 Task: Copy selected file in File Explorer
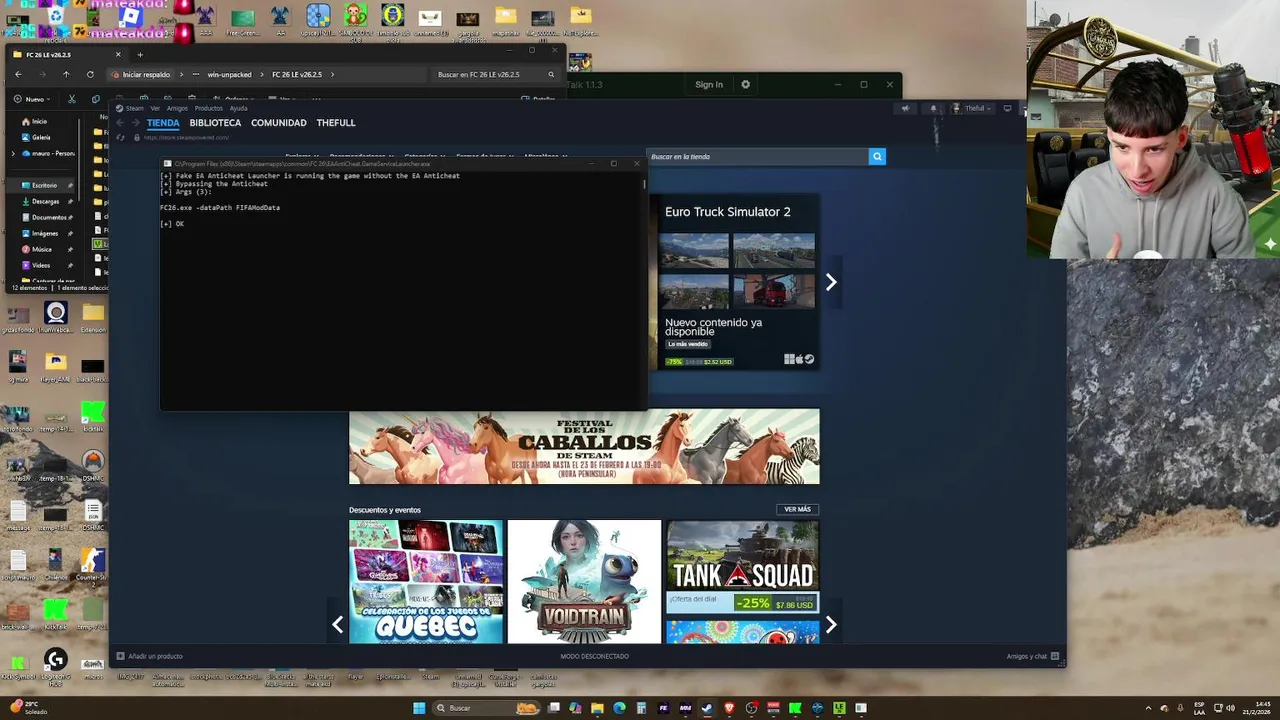pyautogui.click(x=95, y=99)
